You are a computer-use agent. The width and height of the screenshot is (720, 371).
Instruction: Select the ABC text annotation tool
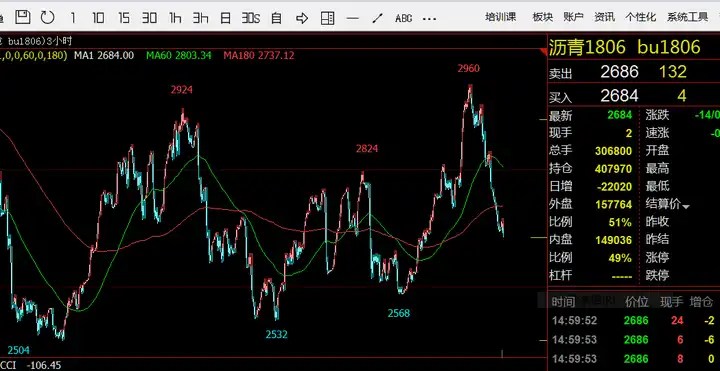(403, 18)
